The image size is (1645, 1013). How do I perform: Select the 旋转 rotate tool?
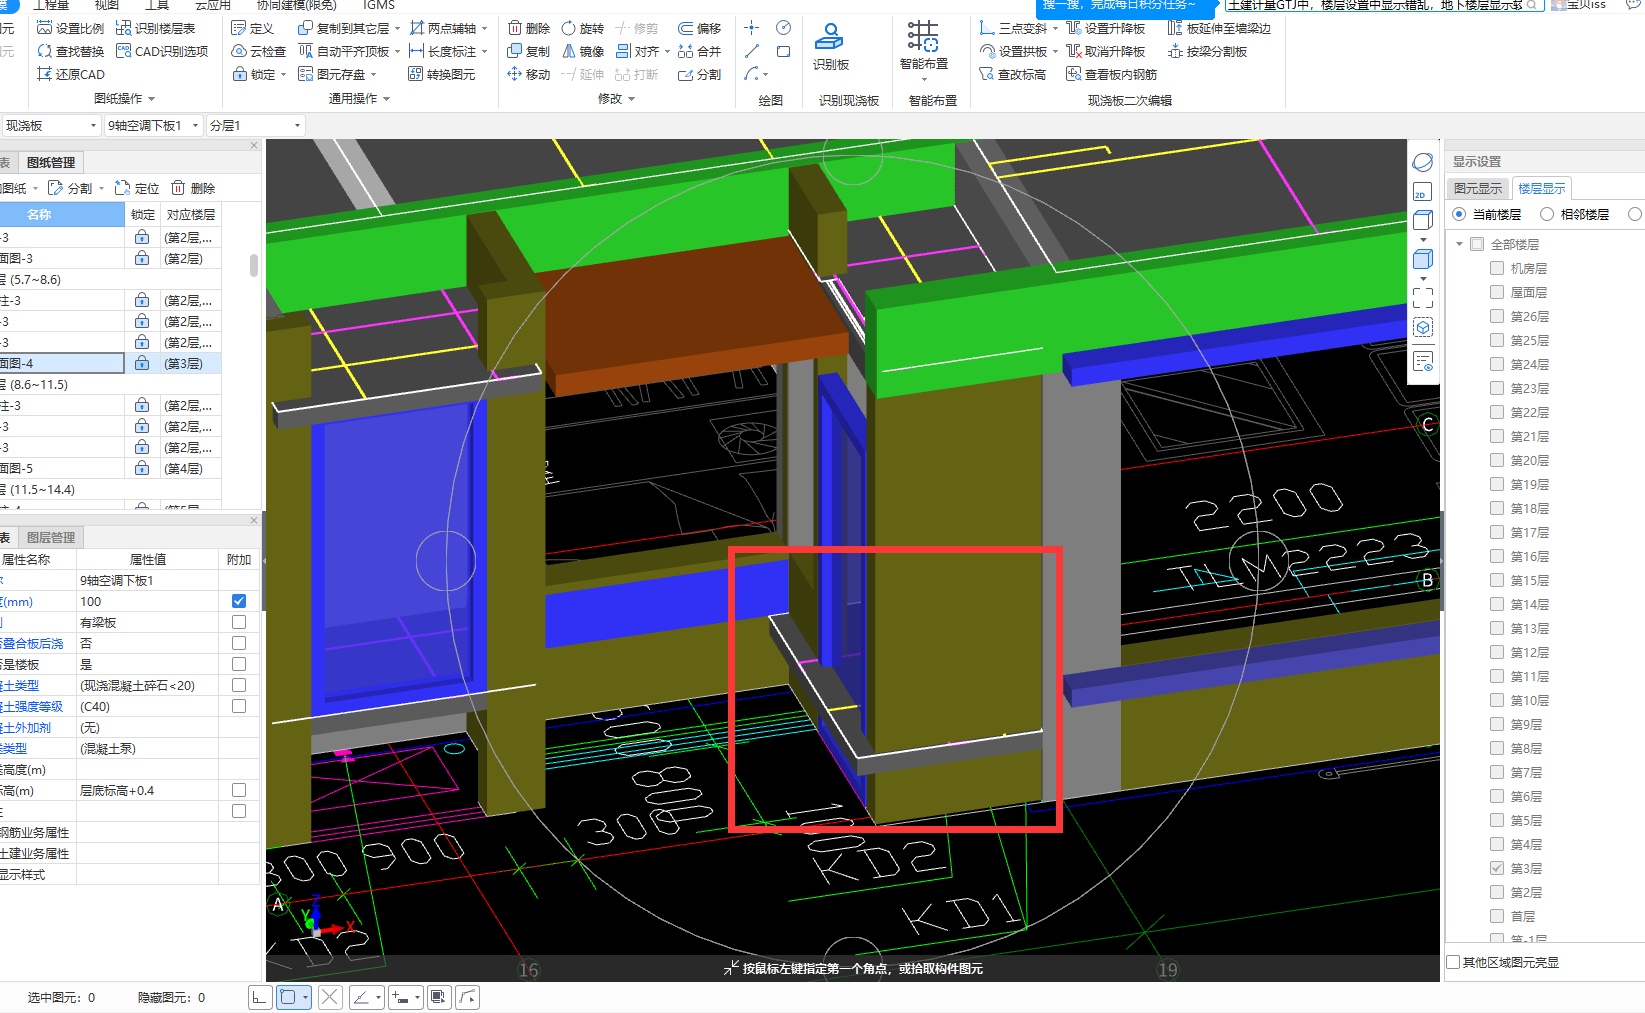(x=582, y=28)
